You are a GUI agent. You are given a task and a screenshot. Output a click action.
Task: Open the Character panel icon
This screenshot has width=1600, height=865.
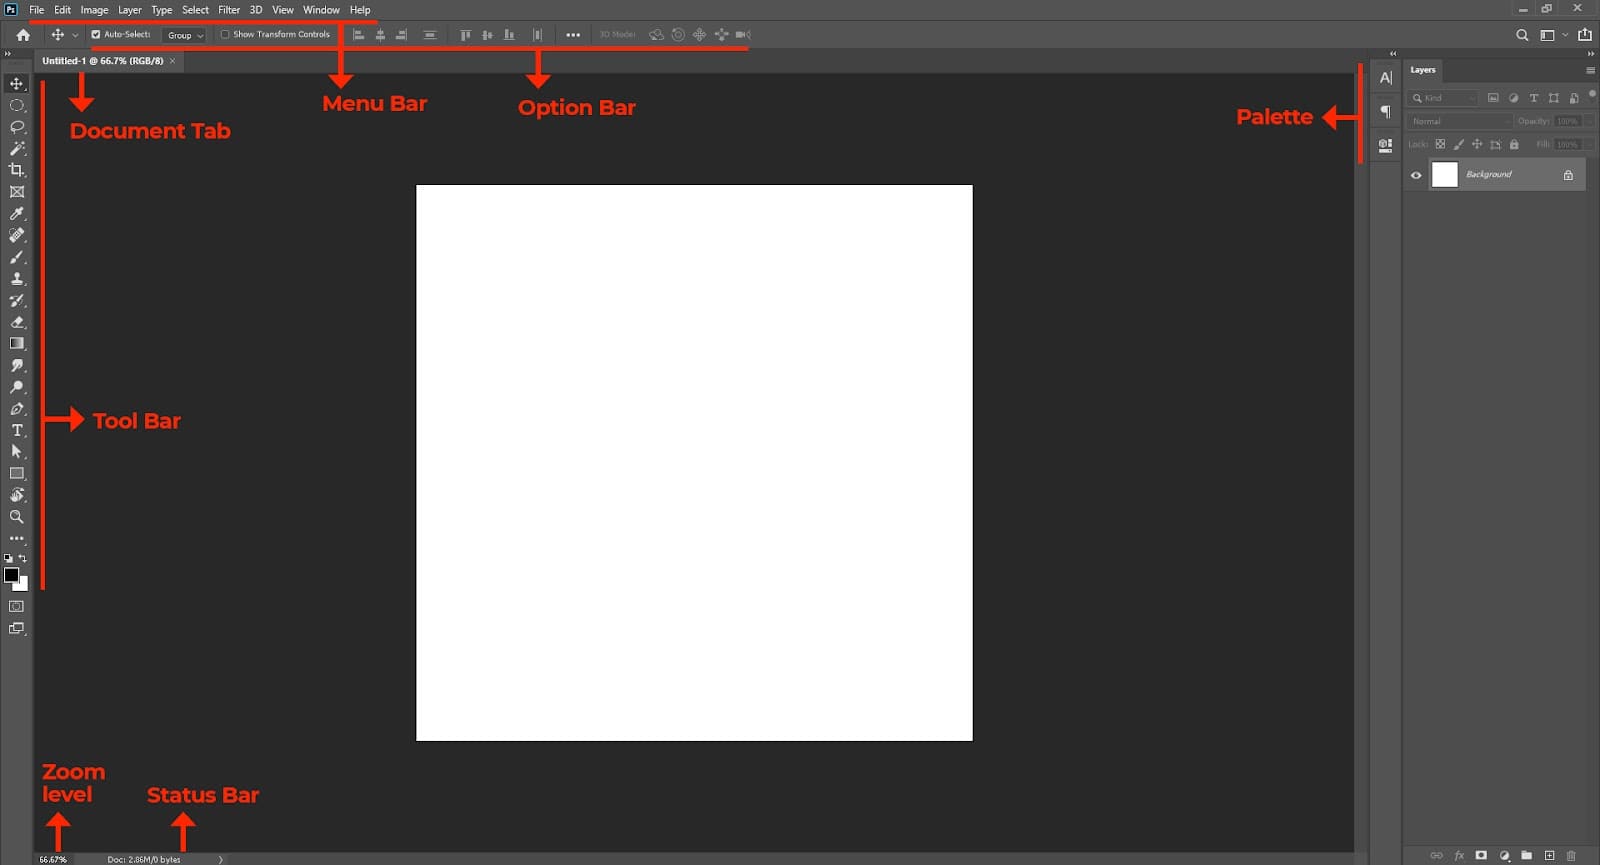click(1386, 78)
